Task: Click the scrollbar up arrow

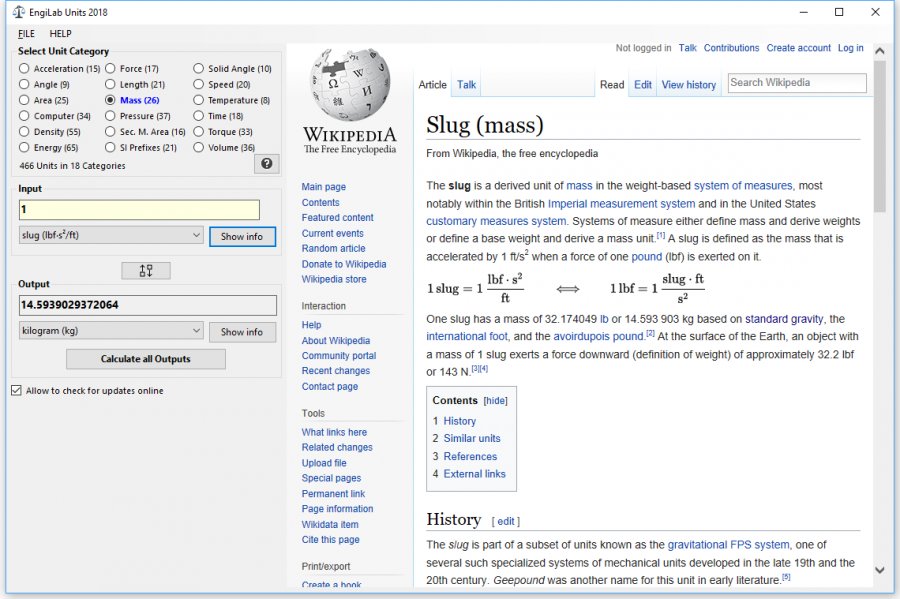Action: pyautogui.click(x=879, y=51)
